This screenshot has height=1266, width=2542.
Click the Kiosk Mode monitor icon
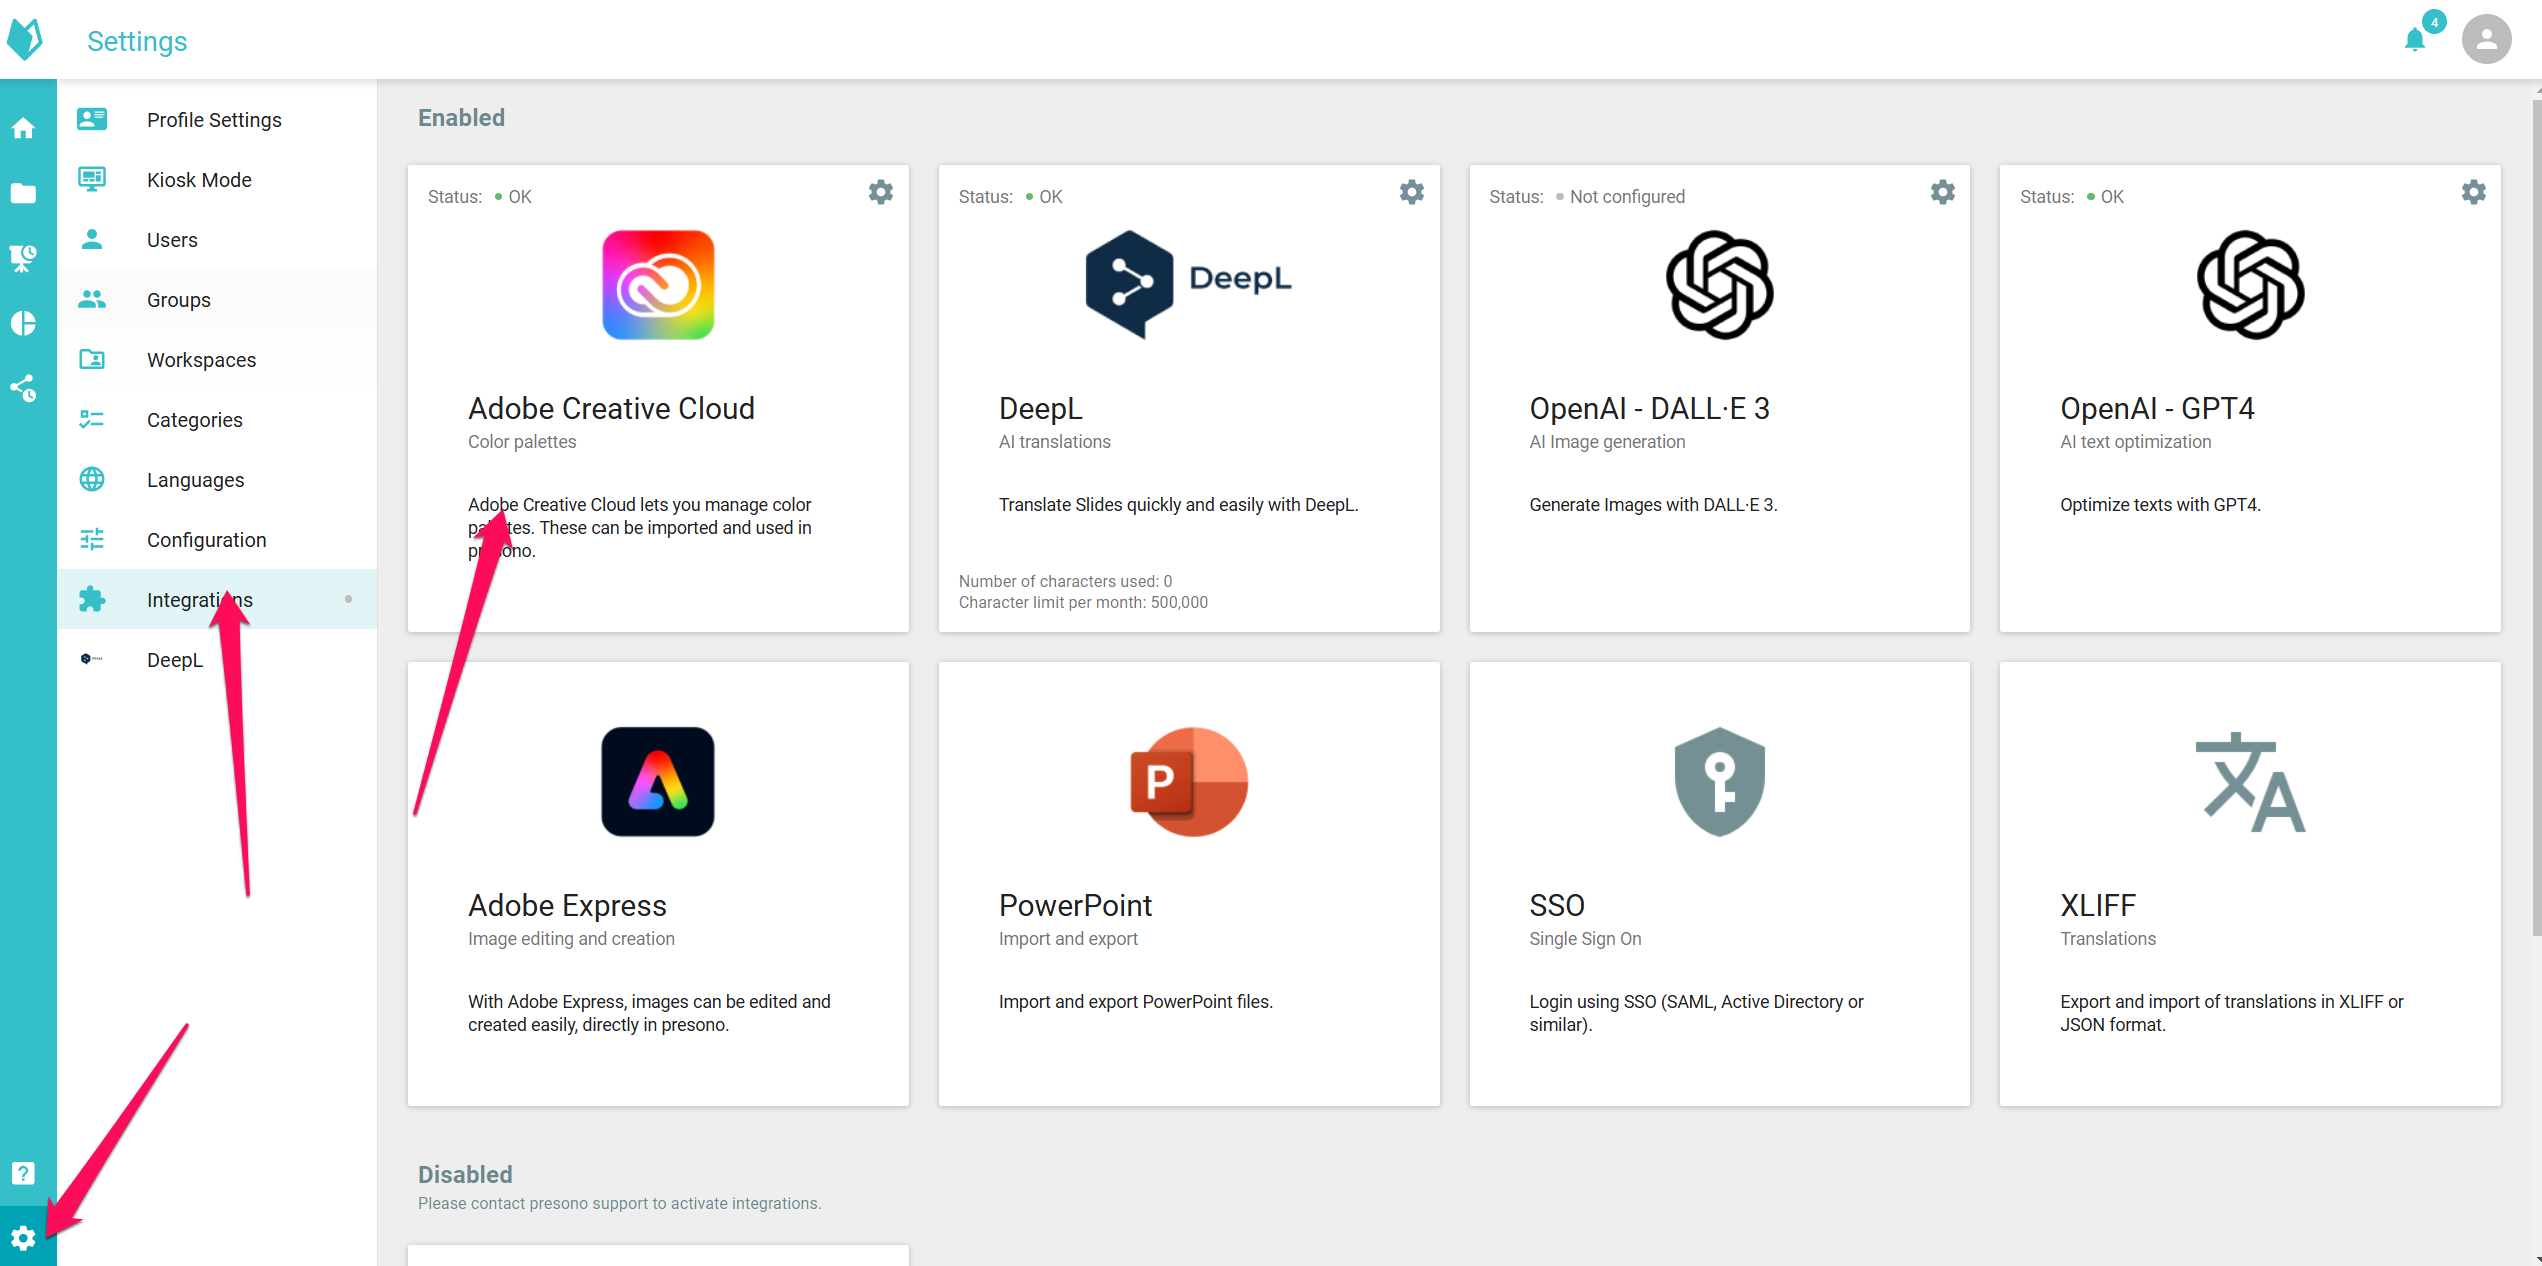tap(92, 179)
